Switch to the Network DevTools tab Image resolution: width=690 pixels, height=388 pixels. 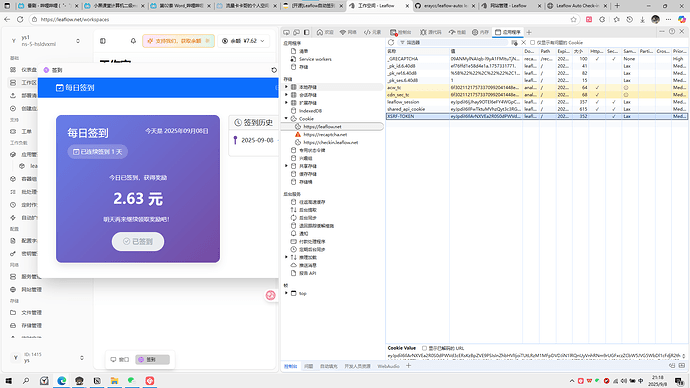pos(348,32)
